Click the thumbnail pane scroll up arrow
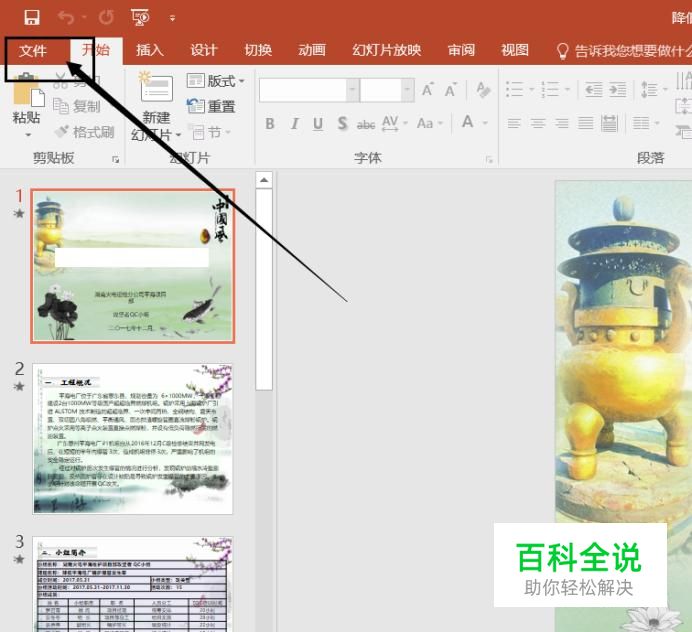 click(x=264, y=180)
